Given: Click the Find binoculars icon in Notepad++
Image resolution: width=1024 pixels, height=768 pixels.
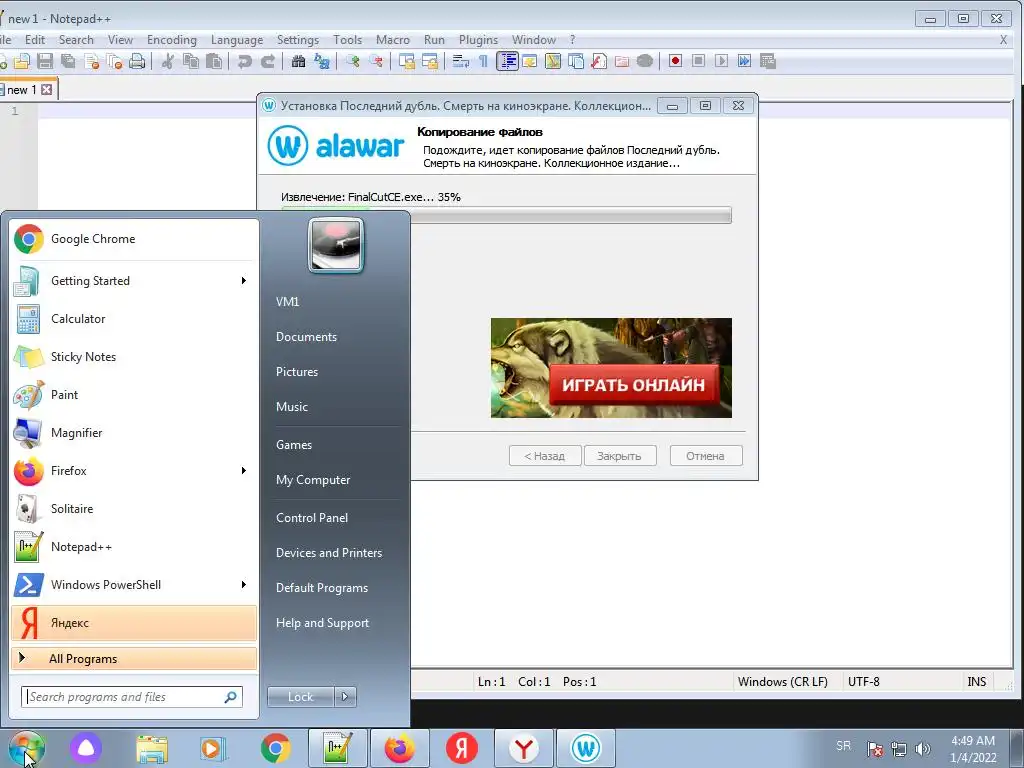Looking at the screenshot, I should 298,61.
